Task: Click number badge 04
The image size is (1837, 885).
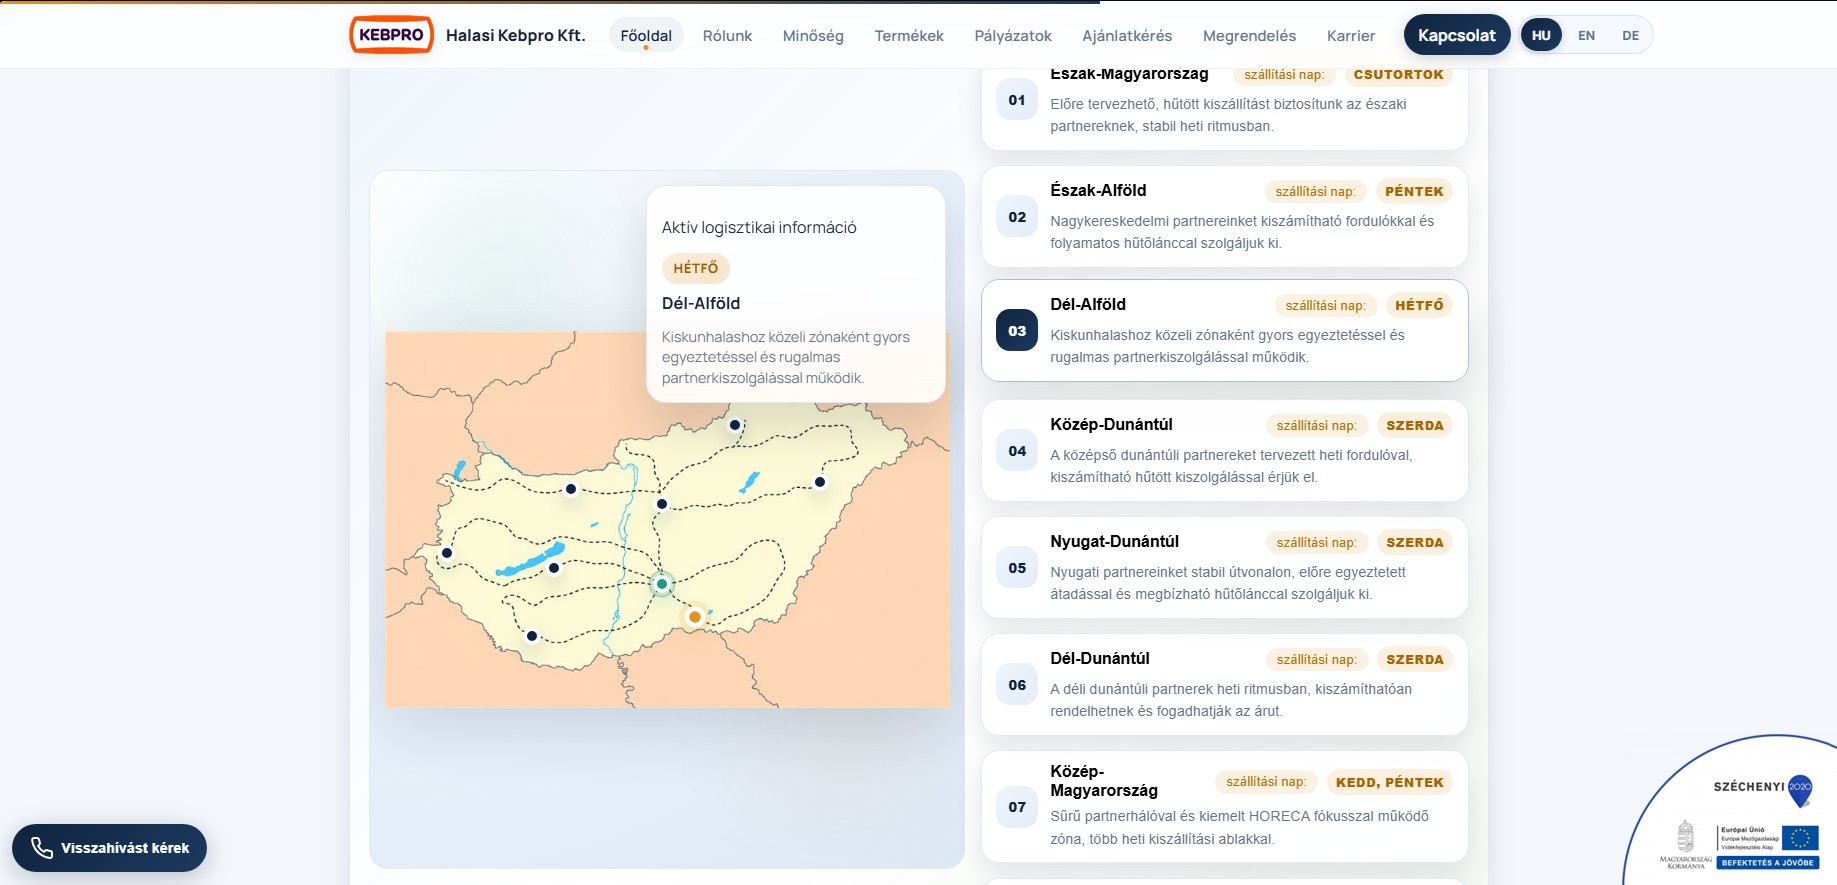Action: point(1017,451)
